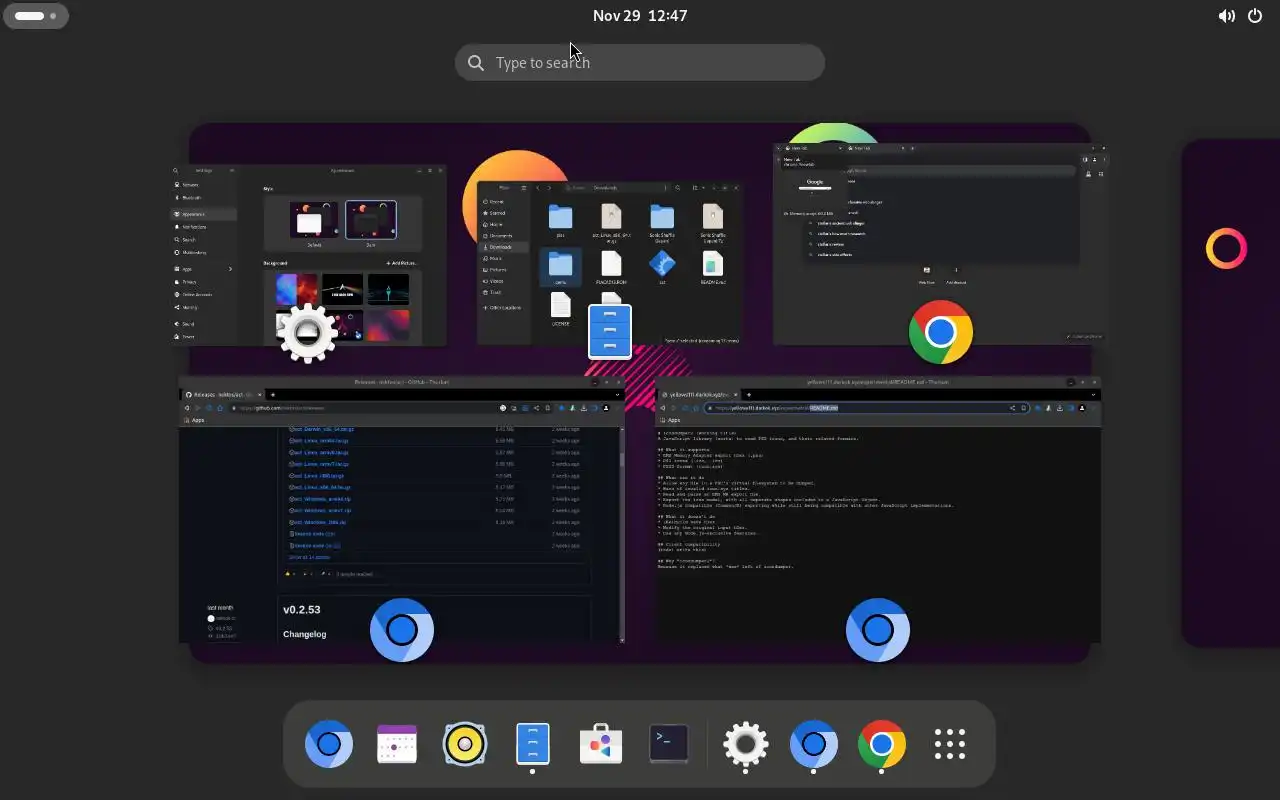Select the Thorium README window badge
This screenshot has height=800, width=1280.
pyautogui.click(x=878, y=630)
